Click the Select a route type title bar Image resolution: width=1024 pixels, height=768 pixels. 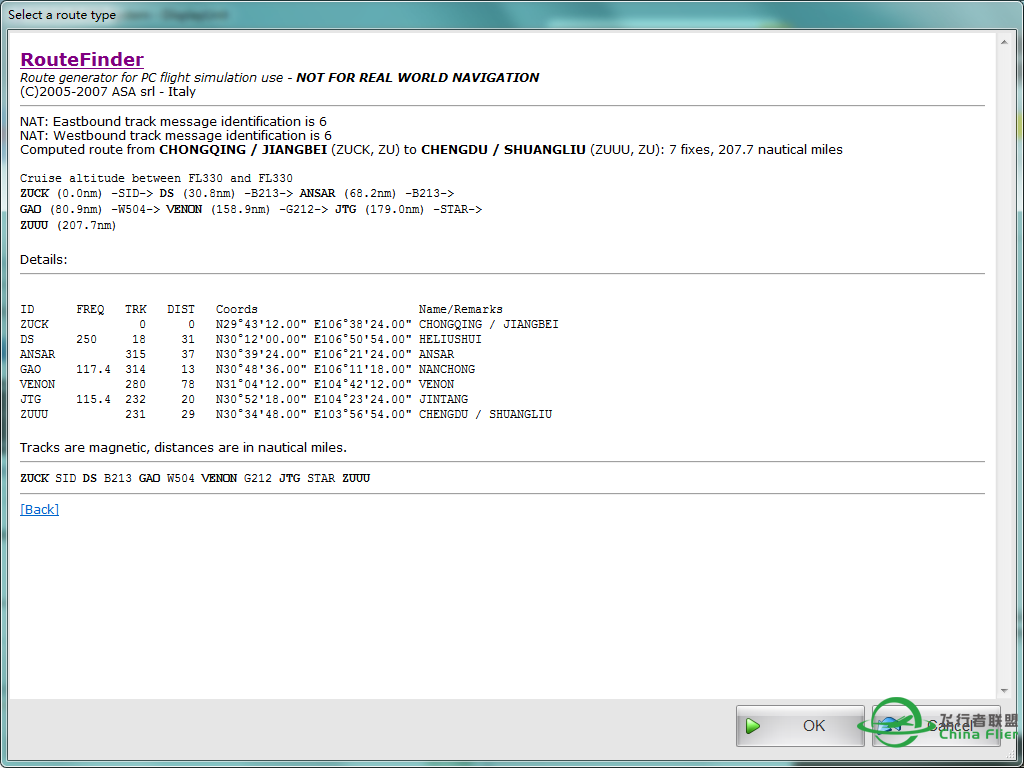pyautogui.click(x=60, y=15)
